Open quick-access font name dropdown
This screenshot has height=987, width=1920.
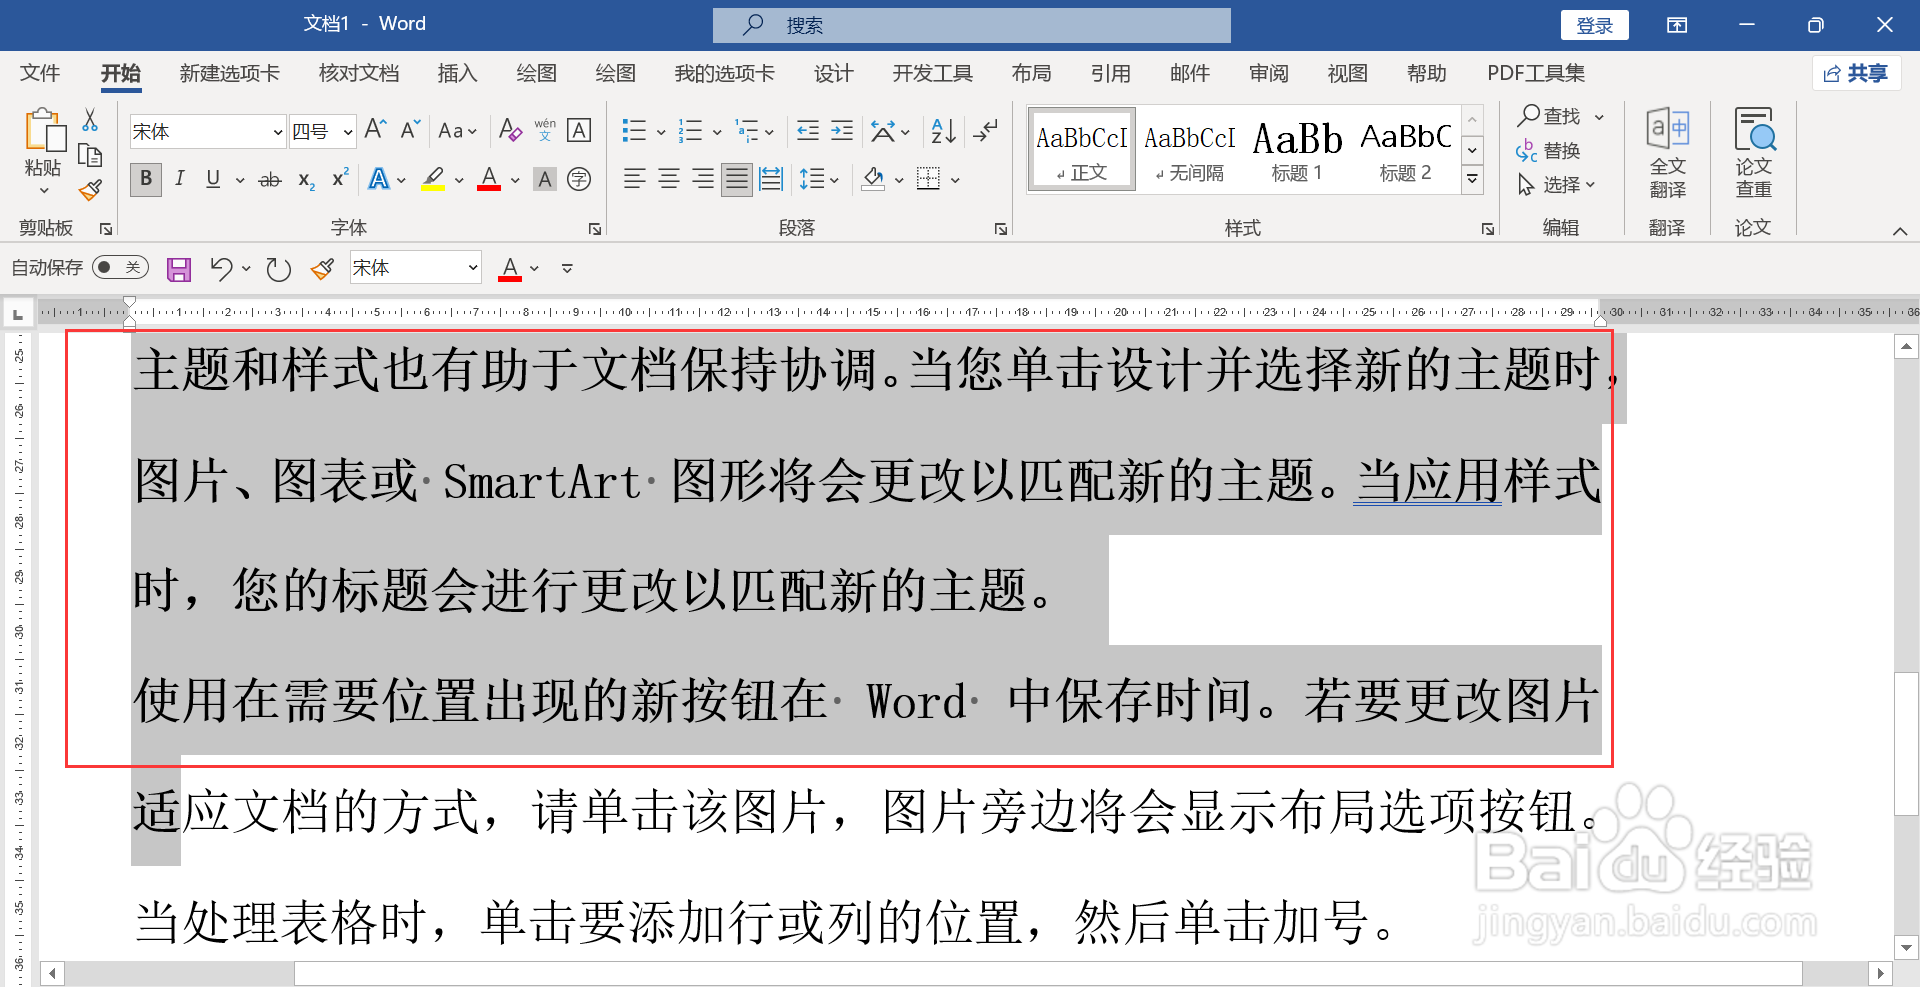pyautogui.click(x=472, y=268)
